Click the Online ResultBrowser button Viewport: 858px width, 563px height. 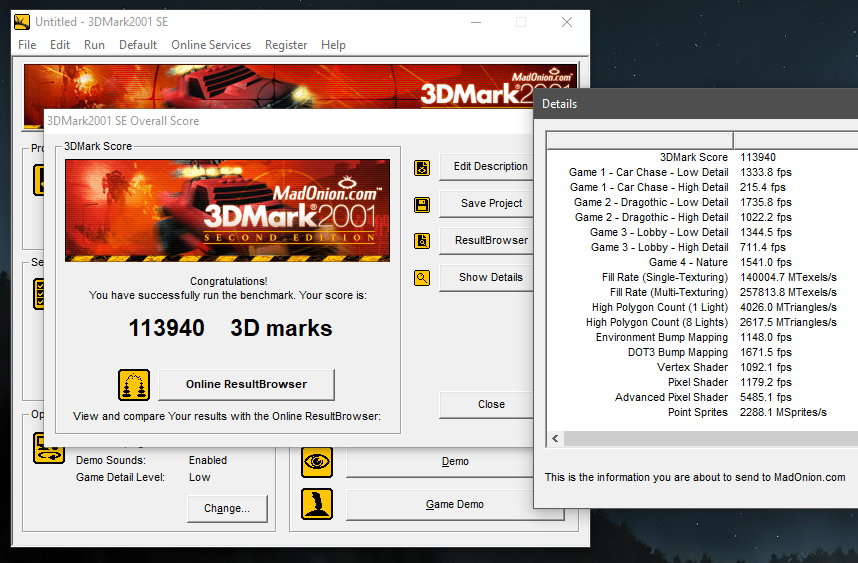tap(246, 385)
